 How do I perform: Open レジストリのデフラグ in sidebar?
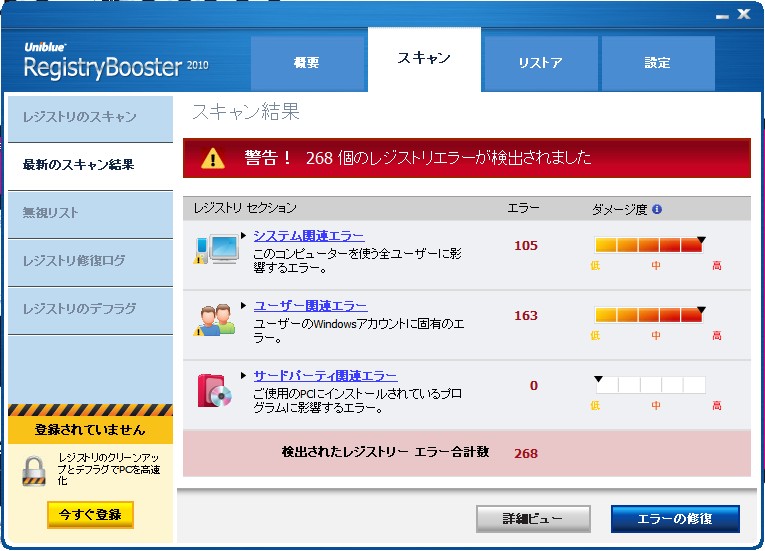[x=90, y=310]
